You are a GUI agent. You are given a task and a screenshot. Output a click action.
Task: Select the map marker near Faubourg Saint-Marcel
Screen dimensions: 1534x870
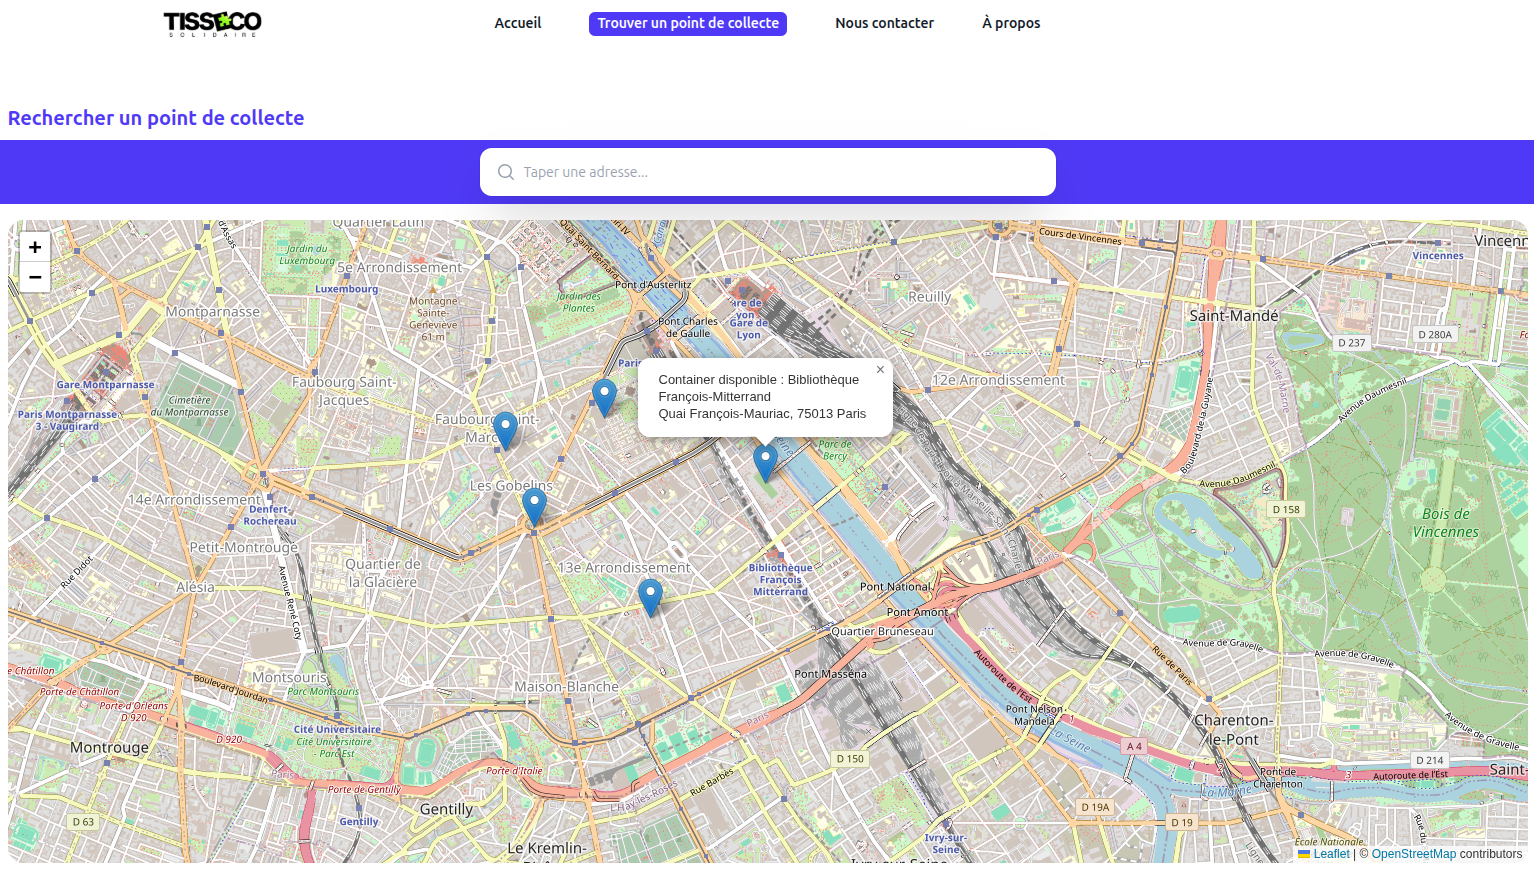click(505, 426)
